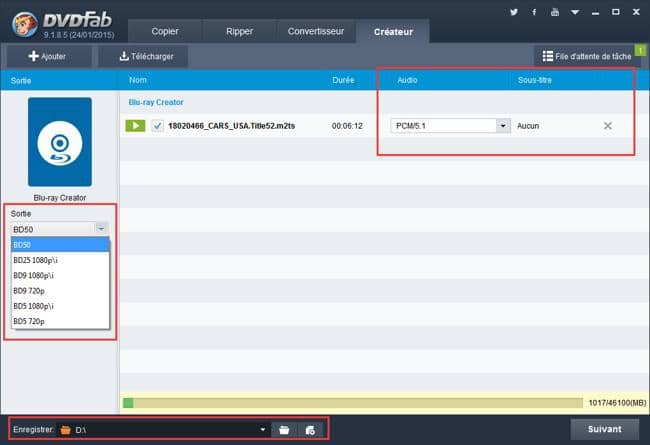
Task: Click the DVDFab mascot logo
Action: coord(24,24)
